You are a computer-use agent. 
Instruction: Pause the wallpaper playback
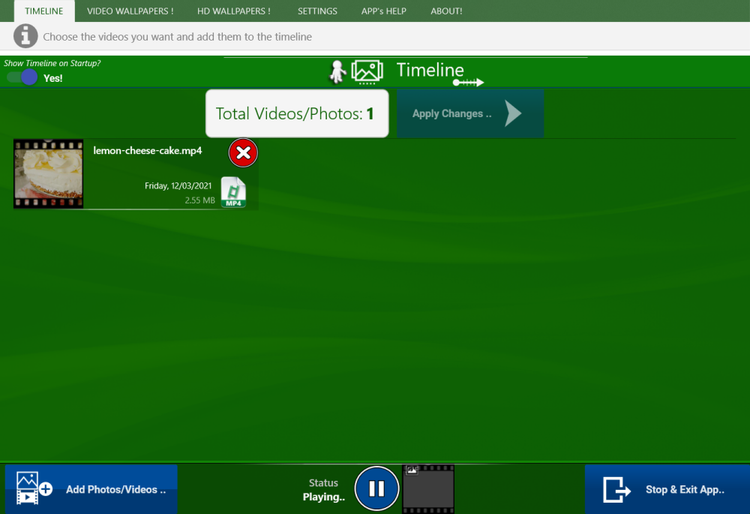click(x=376, y=488)
